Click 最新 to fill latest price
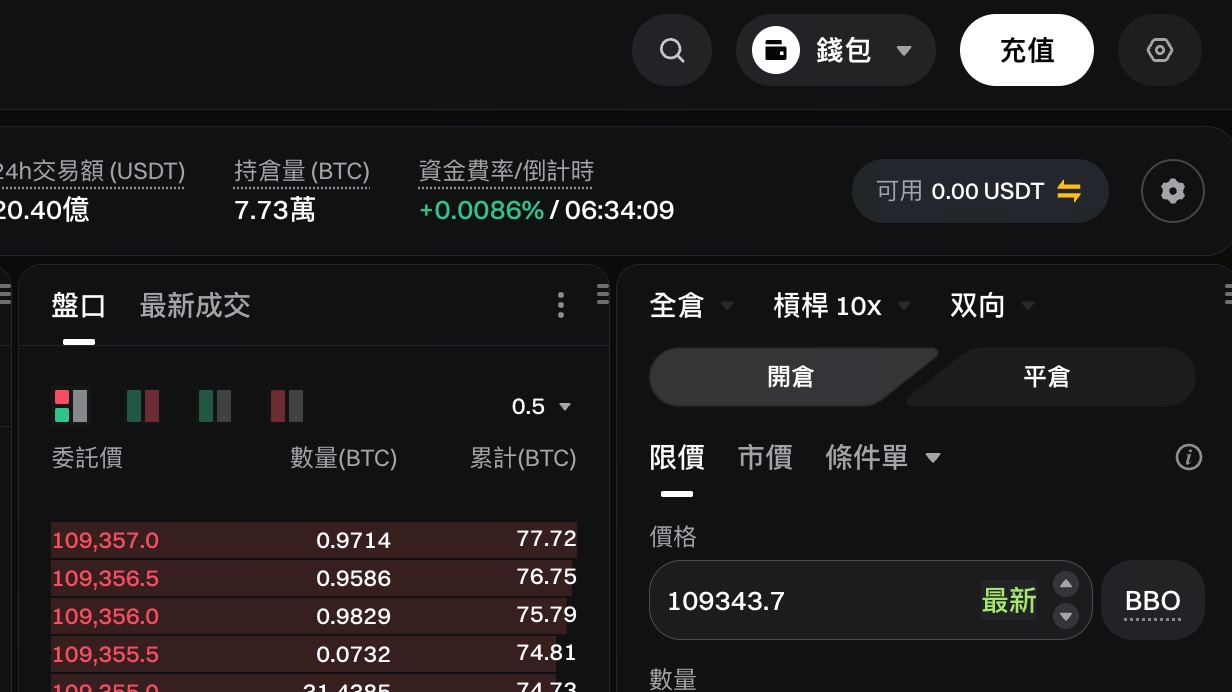1232x692 pixels. (x=1008, y=601)
